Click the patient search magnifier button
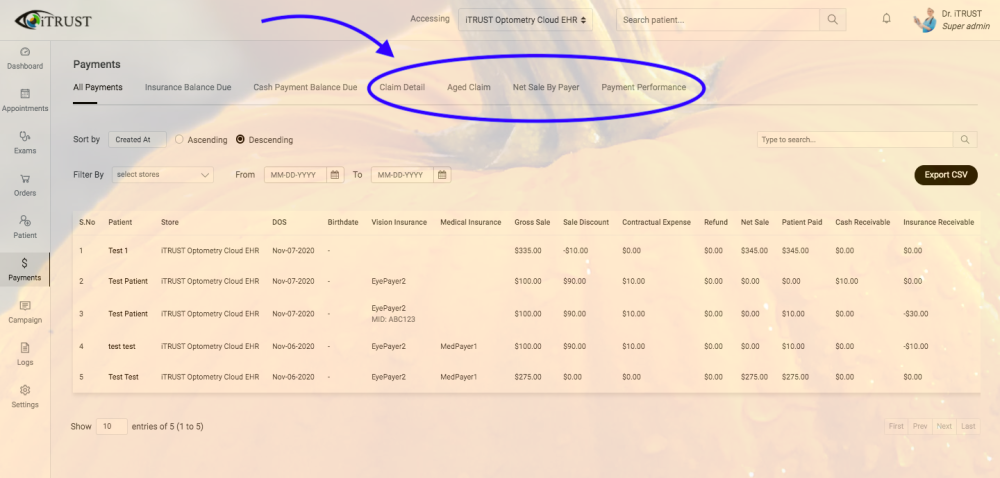Viewport: 1000px width, 478px height. [832, 20]
